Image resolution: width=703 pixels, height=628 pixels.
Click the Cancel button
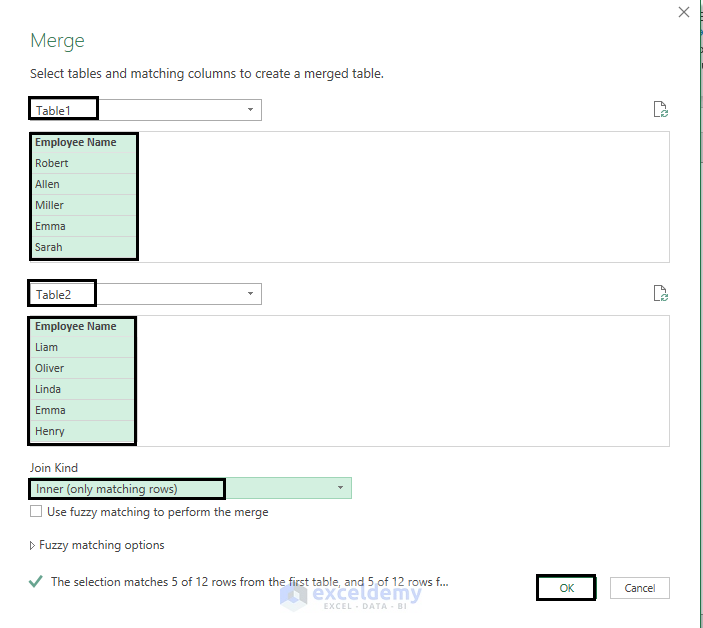click(639, 588)
